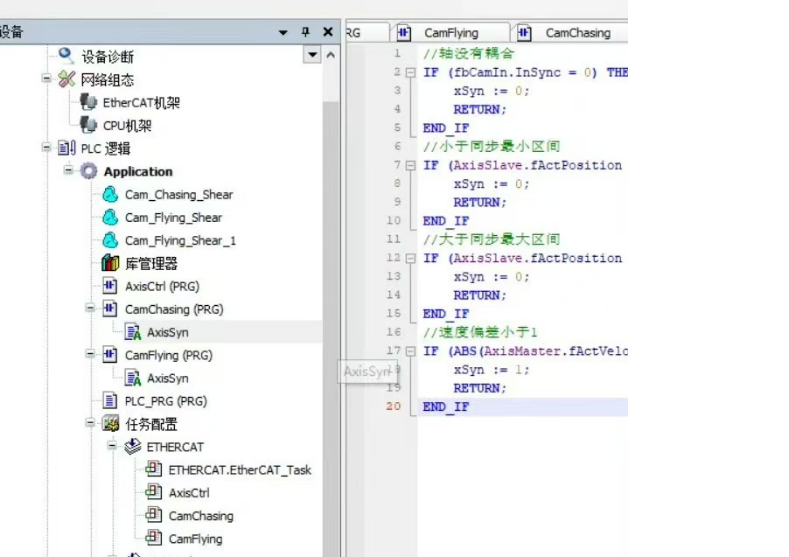Open the 库管理器 library manager icon
Image resolution: width=789 pixels, height=557 pixels.
click(x=110, y=263)
